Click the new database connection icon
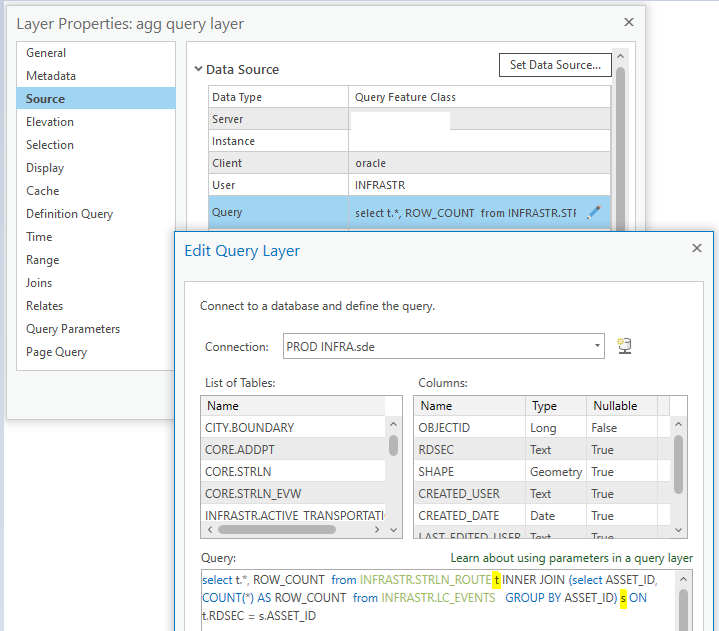This screenshot has height=631, width=719. coord(625,346)
